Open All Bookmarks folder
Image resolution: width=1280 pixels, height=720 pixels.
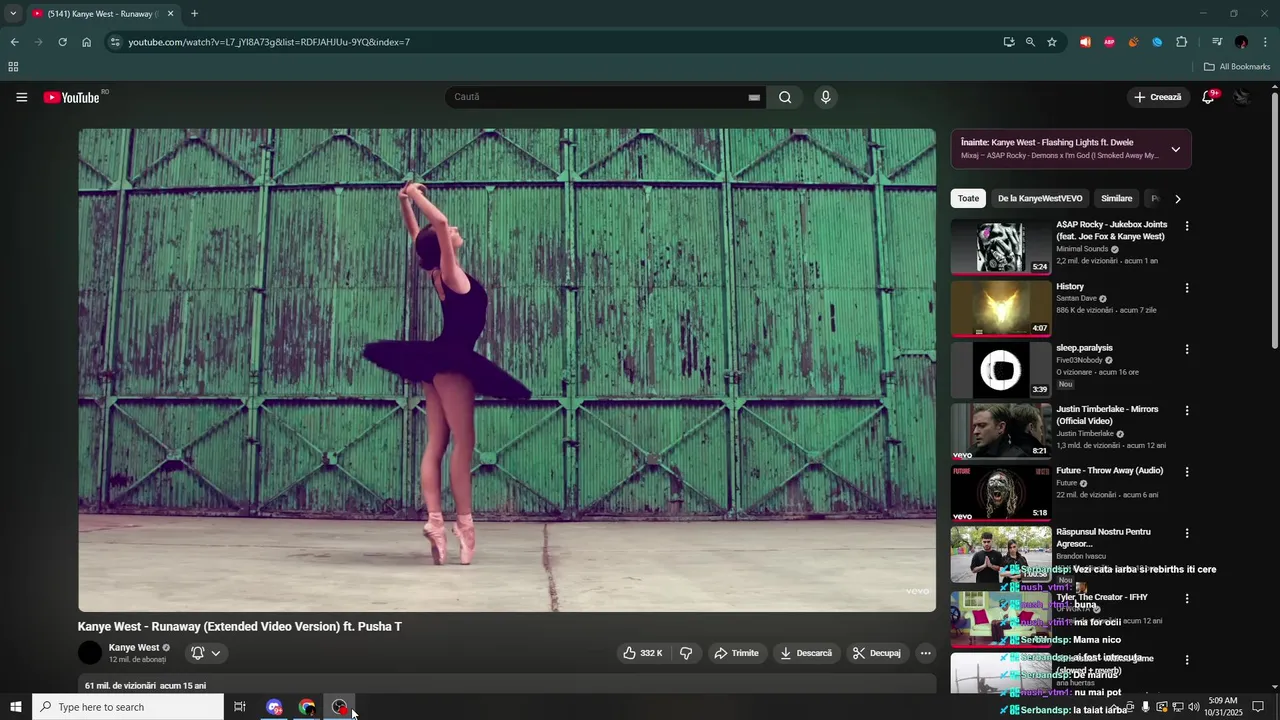pos(1237,67)
